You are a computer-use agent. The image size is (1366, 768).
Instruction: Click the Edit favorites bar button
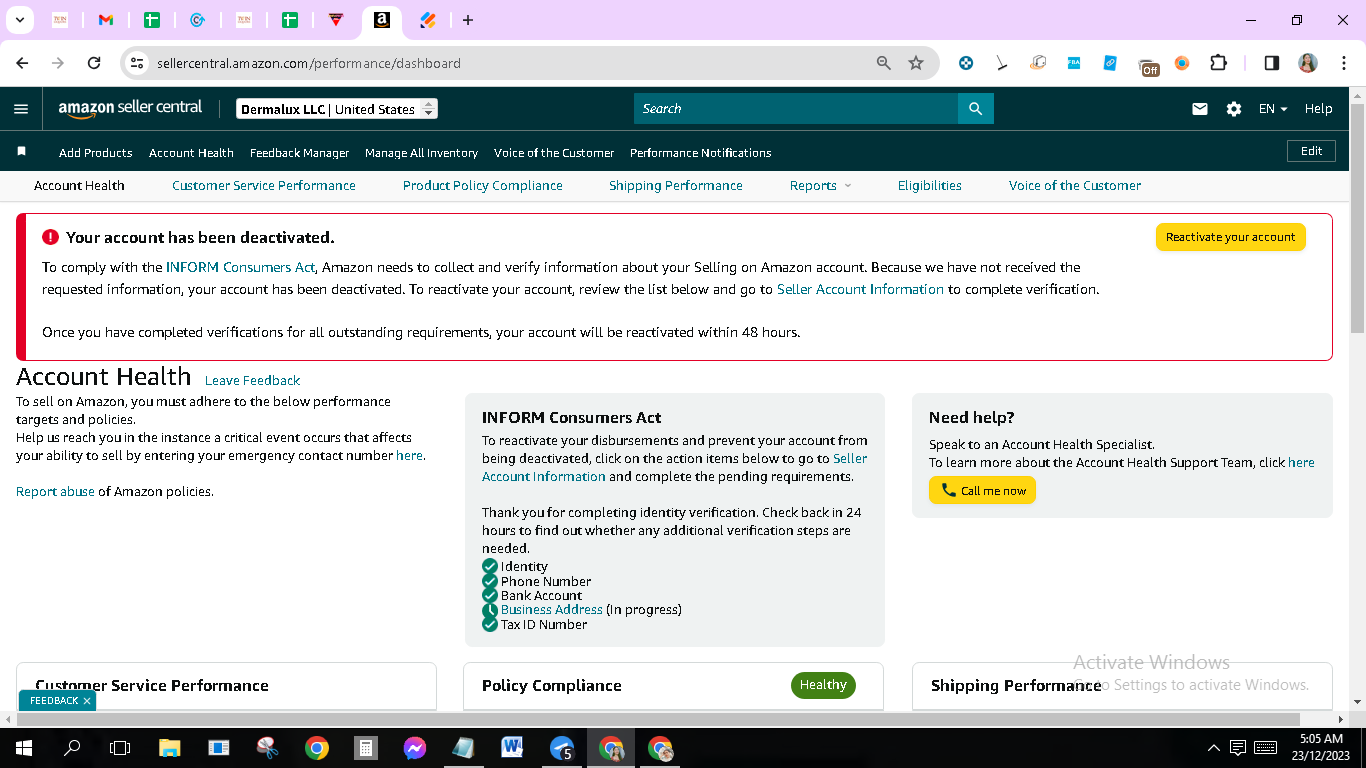pyautogui.click(x=1312, y=151)
